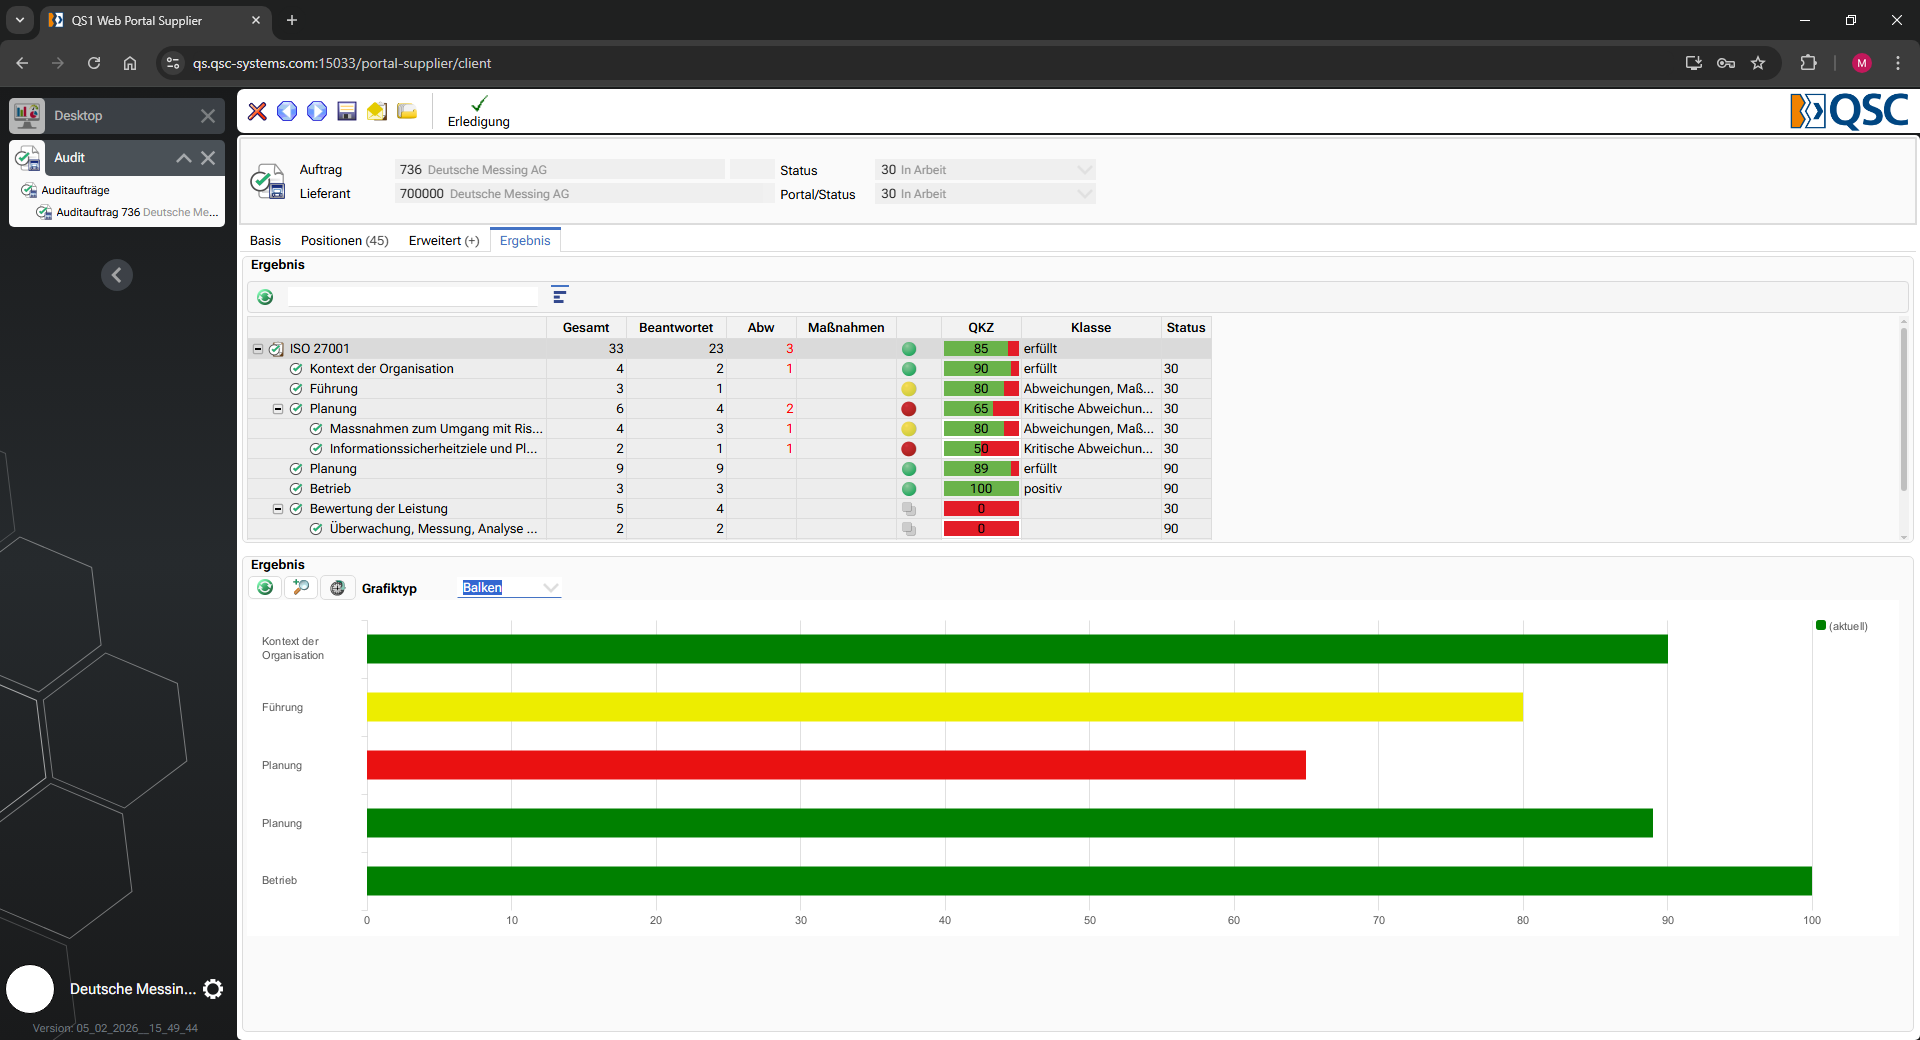
Task: Open the Grafiktyp Balken dropdown
Action: (x=510, y=588)
